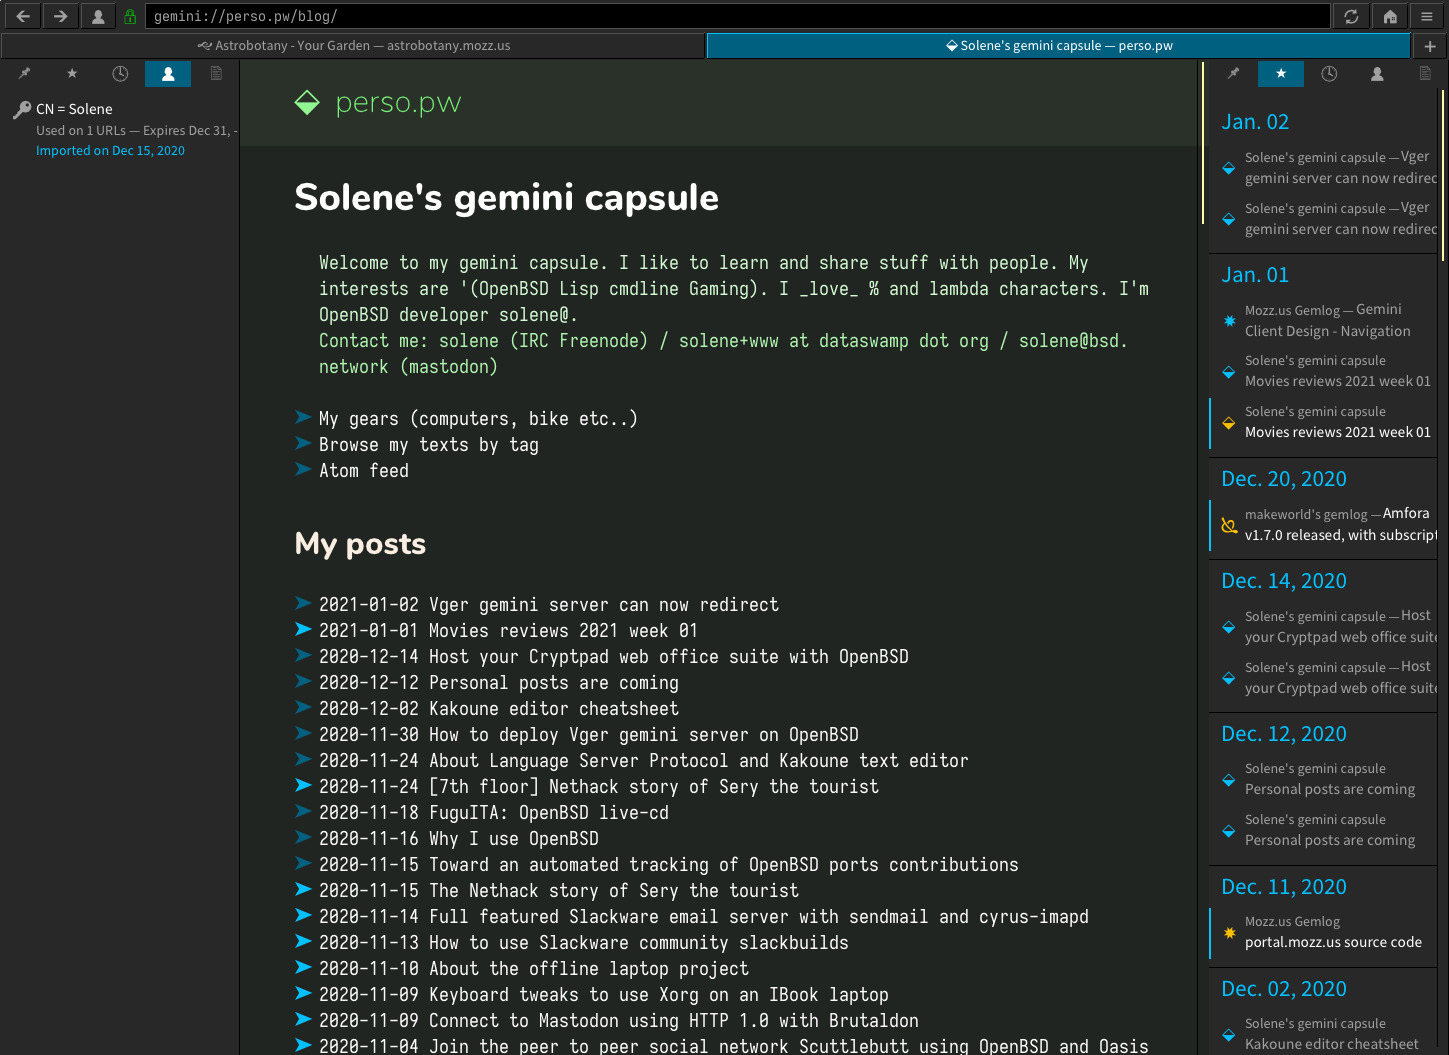The height and width of the screenshot is (1055, 1449).
Task: Click the forward navigation arrow
Action: (x=60, y=16)
